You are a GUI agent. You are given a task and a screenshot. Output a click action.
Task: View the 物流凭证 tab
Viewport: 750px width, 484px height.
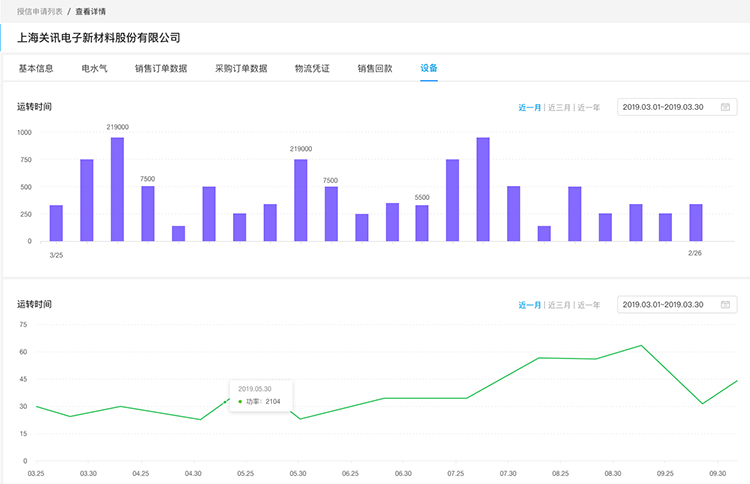coord(312,69)
